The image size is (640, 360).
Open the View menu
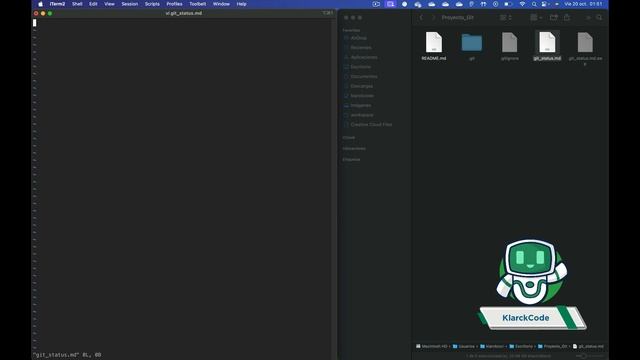click(x=109, y=4)
